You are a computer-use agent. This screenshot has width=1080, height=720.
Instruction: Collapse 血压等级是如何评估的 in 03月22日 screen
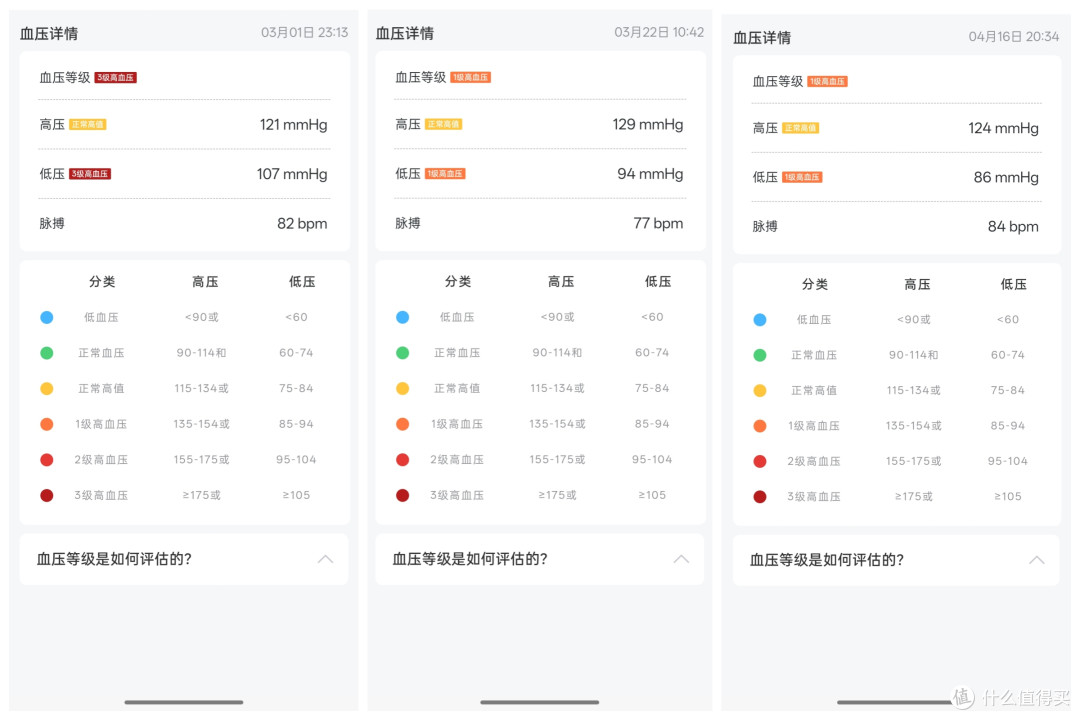[x=681, y=559]
